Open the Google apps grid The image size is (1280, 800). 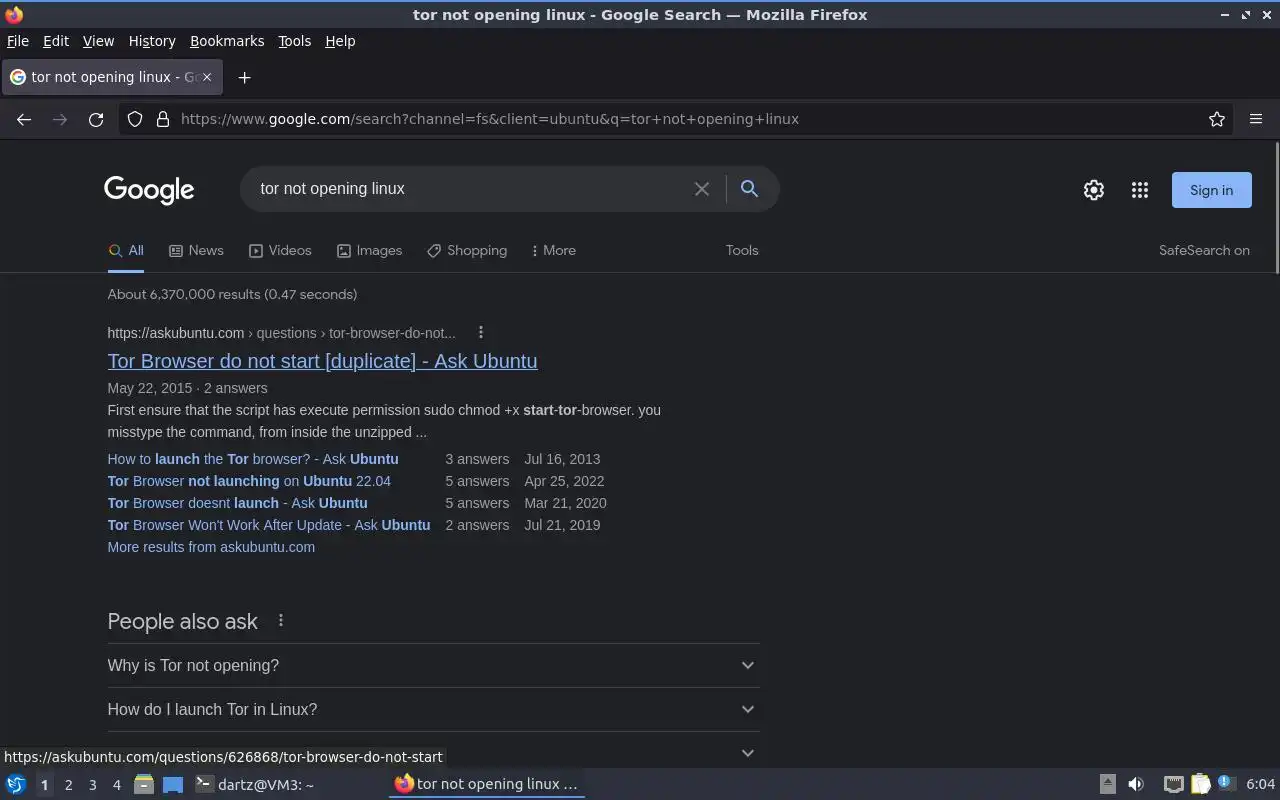tap(1140, 190)
